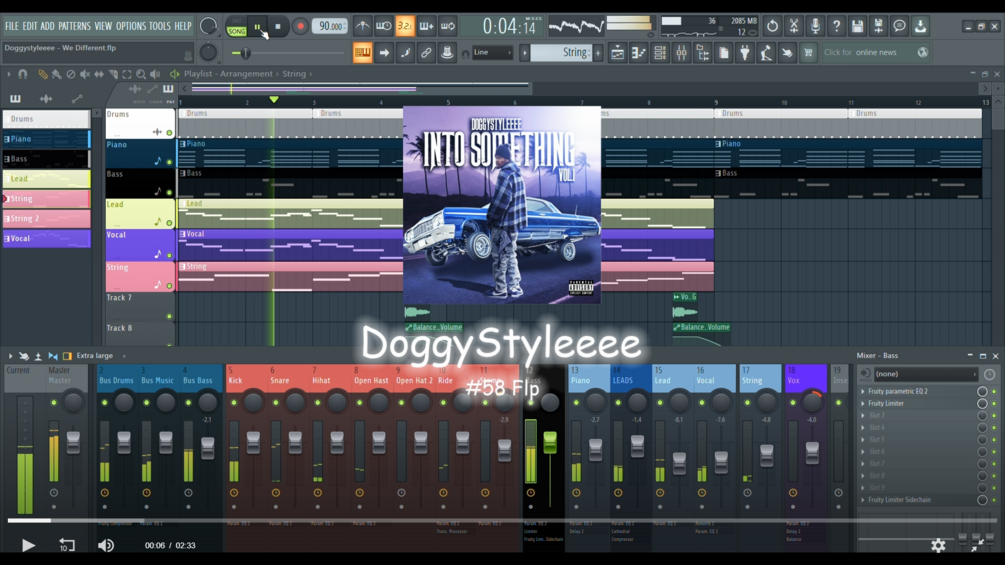Toggle playlist magnet snap icon
Viewport: 1005px width, 565px height.
click(x=22, y=74)
